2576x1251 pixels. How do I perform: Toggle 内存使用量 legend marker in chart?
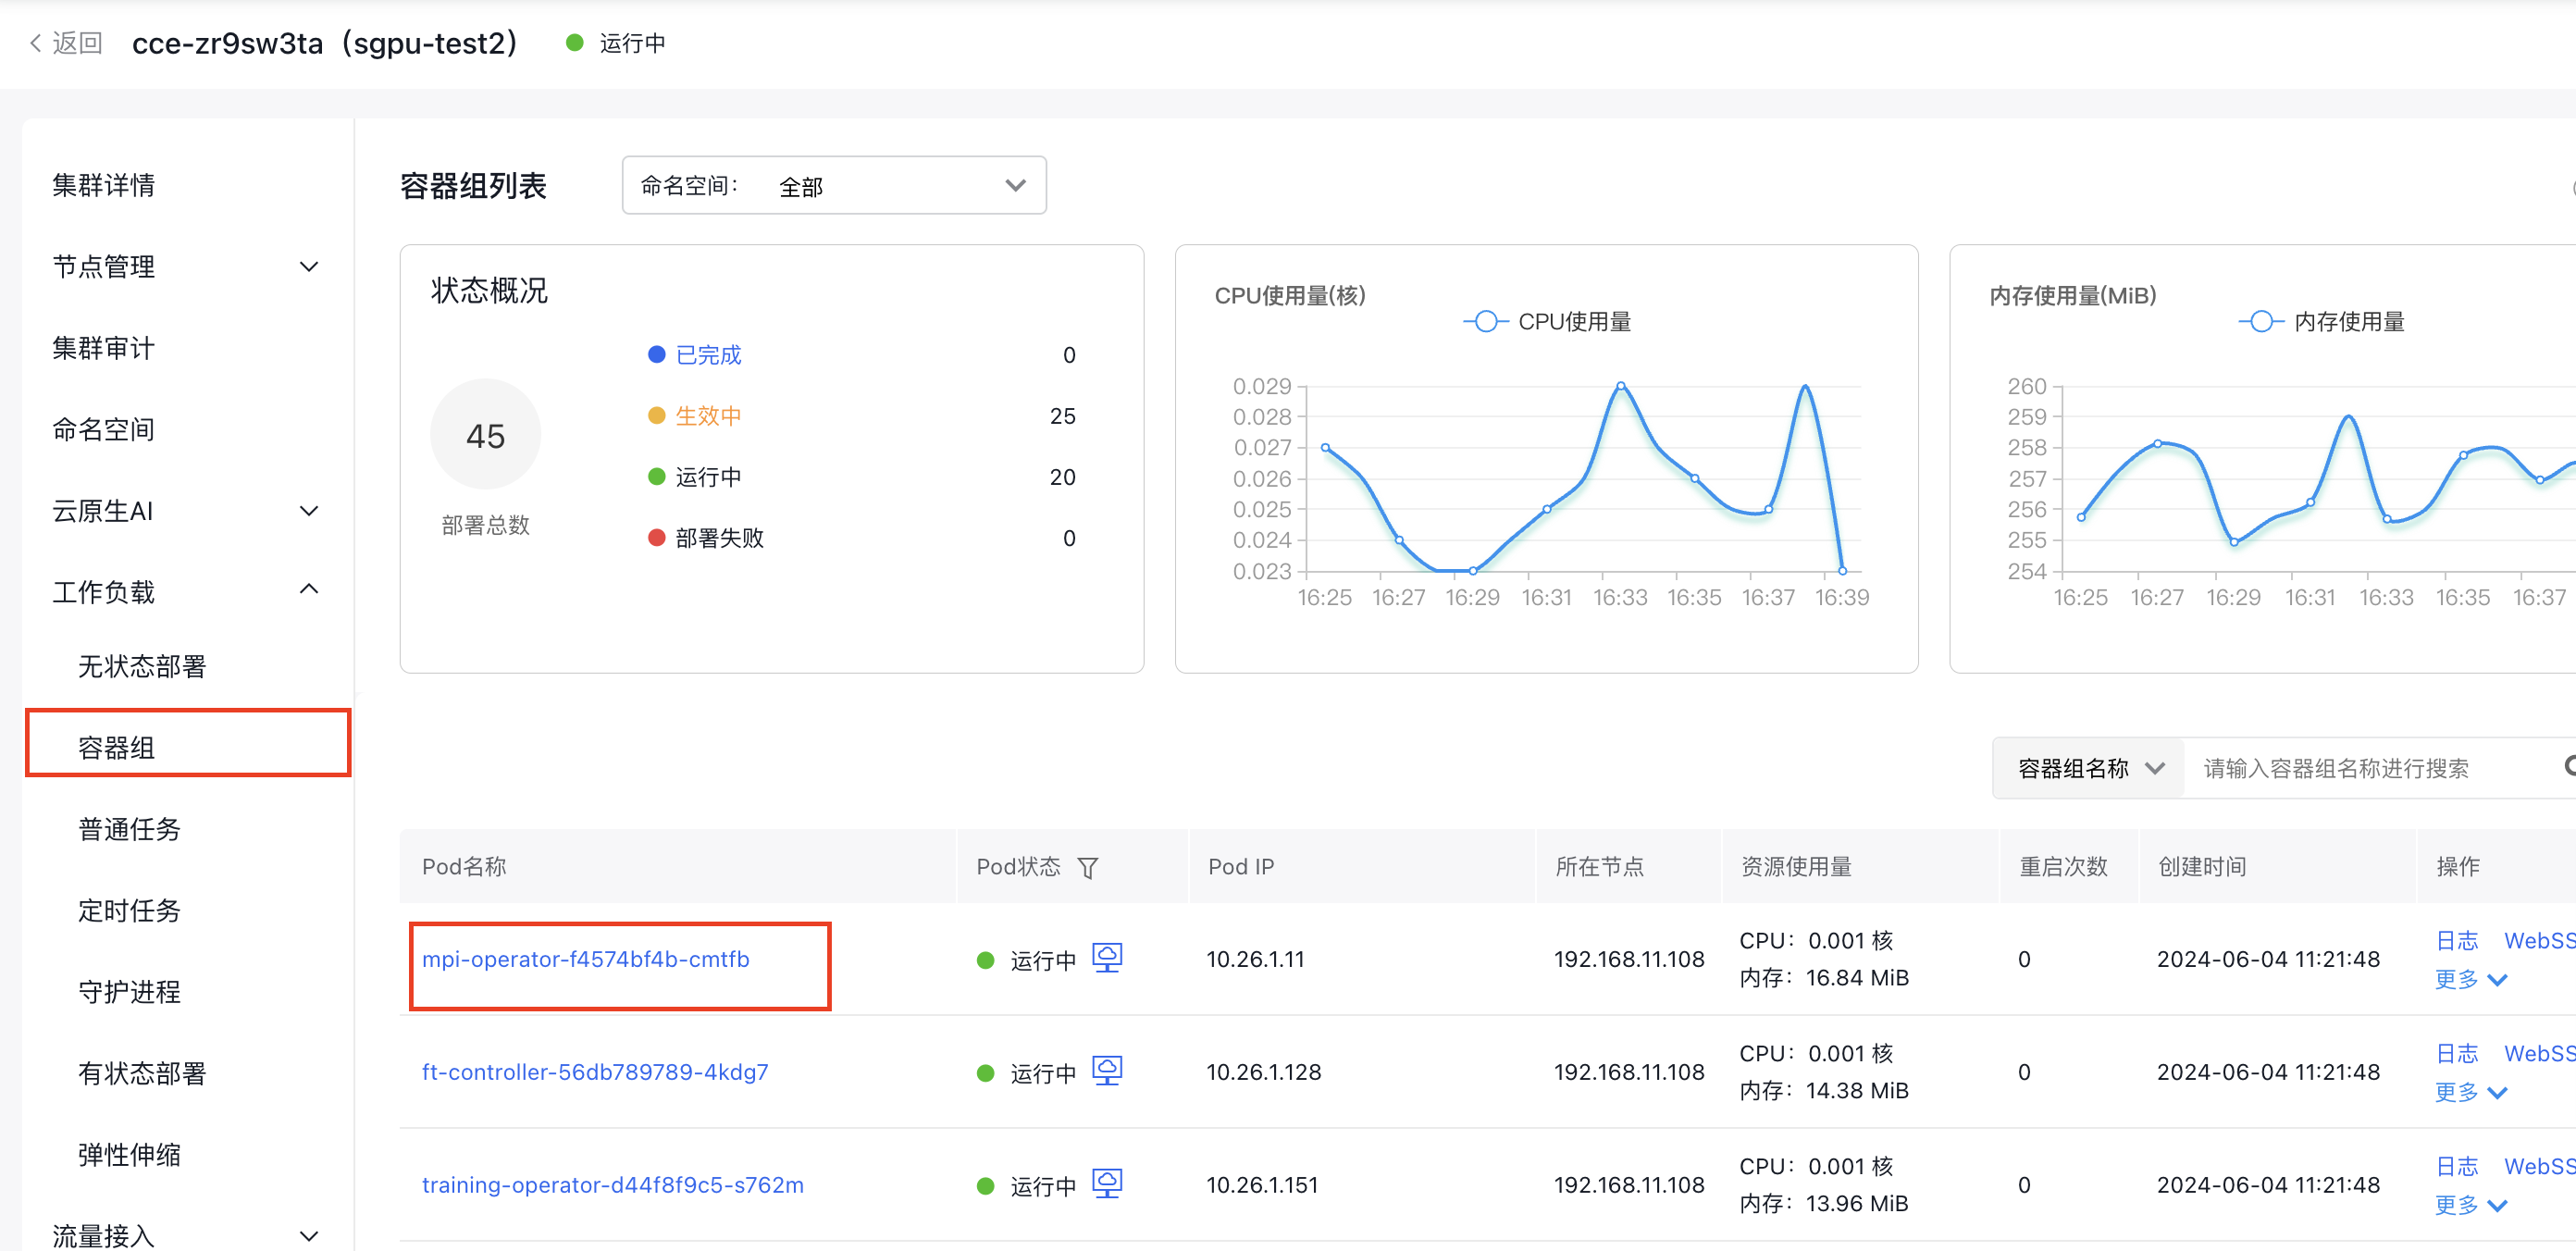(2261, 321)
